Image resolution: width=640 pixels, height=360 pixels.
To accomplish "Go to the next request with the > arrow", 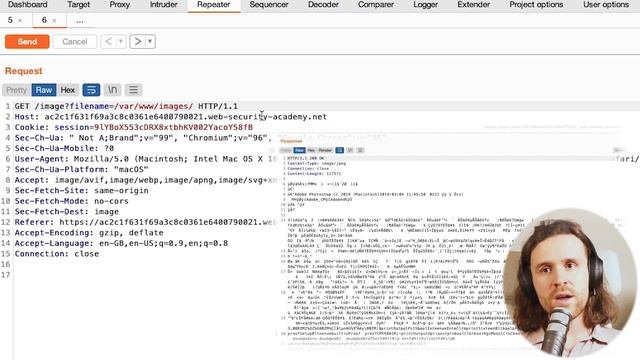I will (138, 41).
